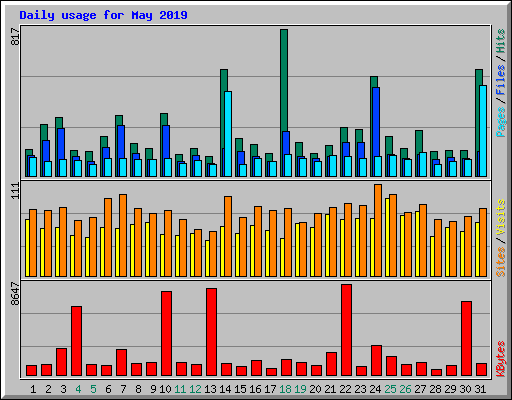Screen dimensions: 512x400
Task: Click green weekend day label 4
Action: click(x=78, y=389)
